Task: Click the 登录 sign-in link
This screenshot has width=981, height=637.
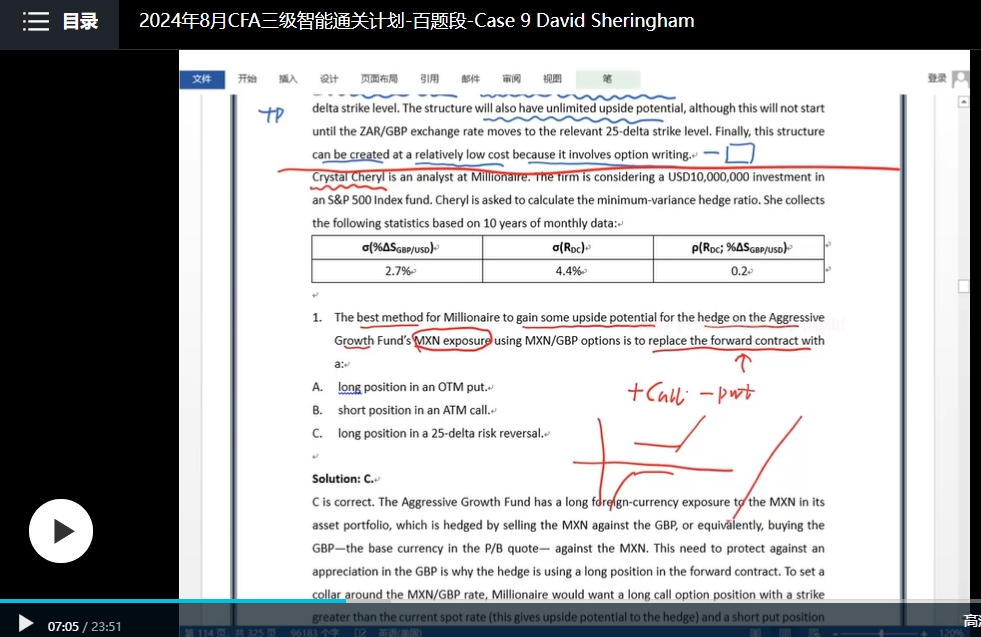Action: 937,78
